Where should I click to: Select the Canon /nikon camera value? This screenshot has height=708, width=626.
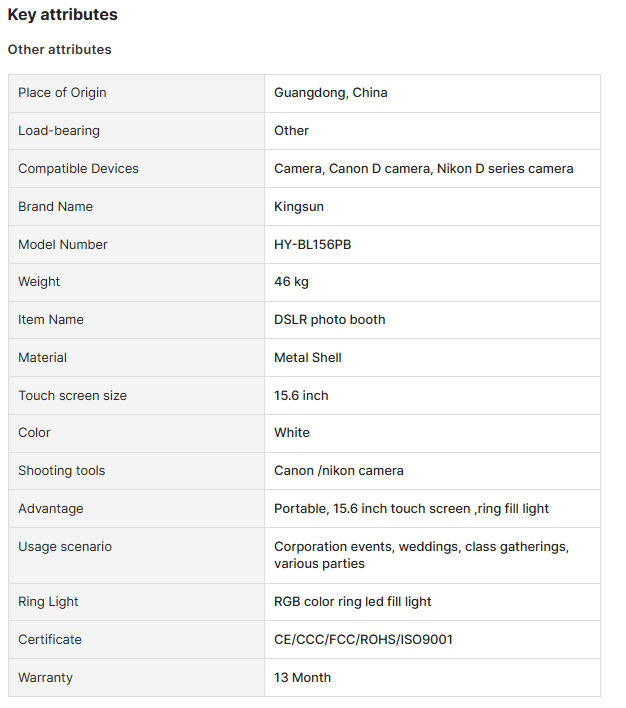click(x=339, y=470)
